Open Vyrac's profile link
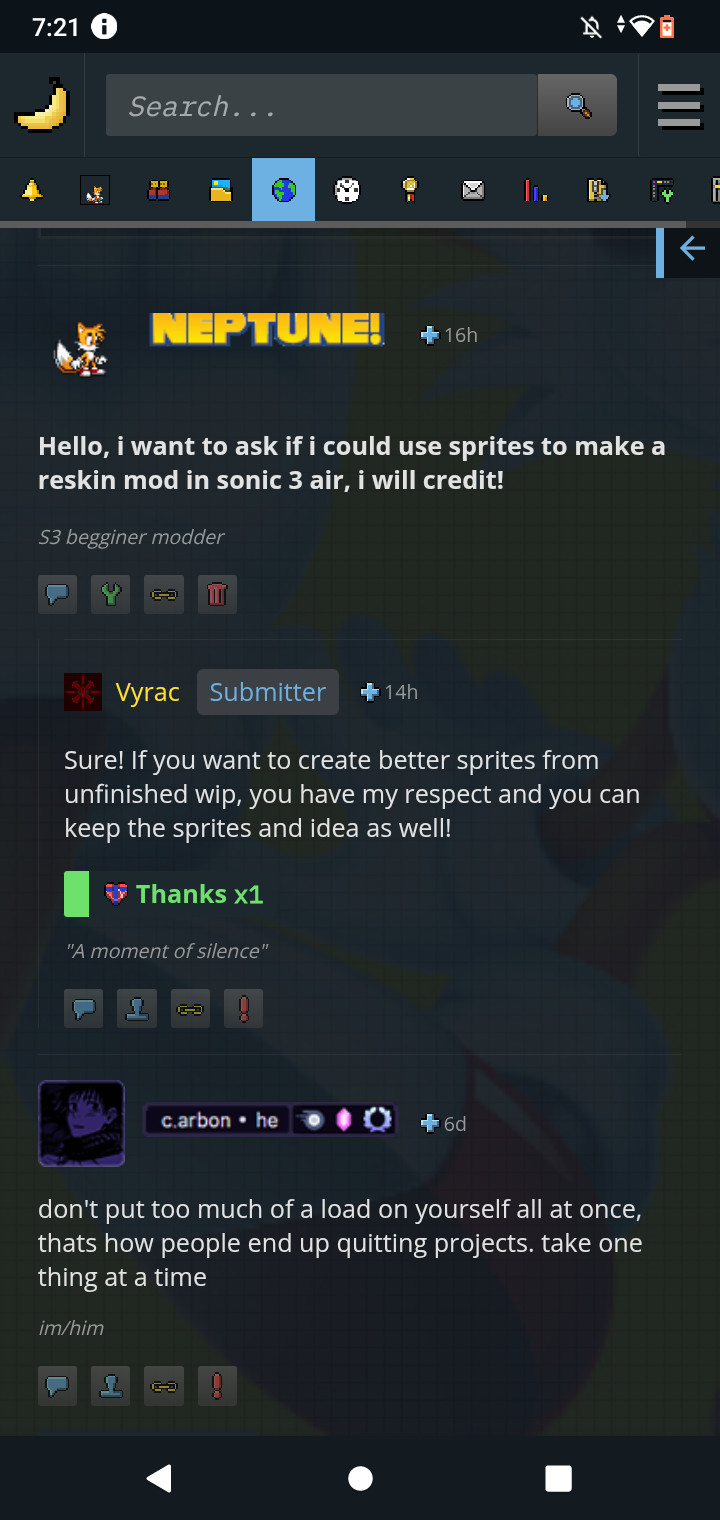Image resolution: width=720 pixels, height=1520 pixels. point(148,692)
